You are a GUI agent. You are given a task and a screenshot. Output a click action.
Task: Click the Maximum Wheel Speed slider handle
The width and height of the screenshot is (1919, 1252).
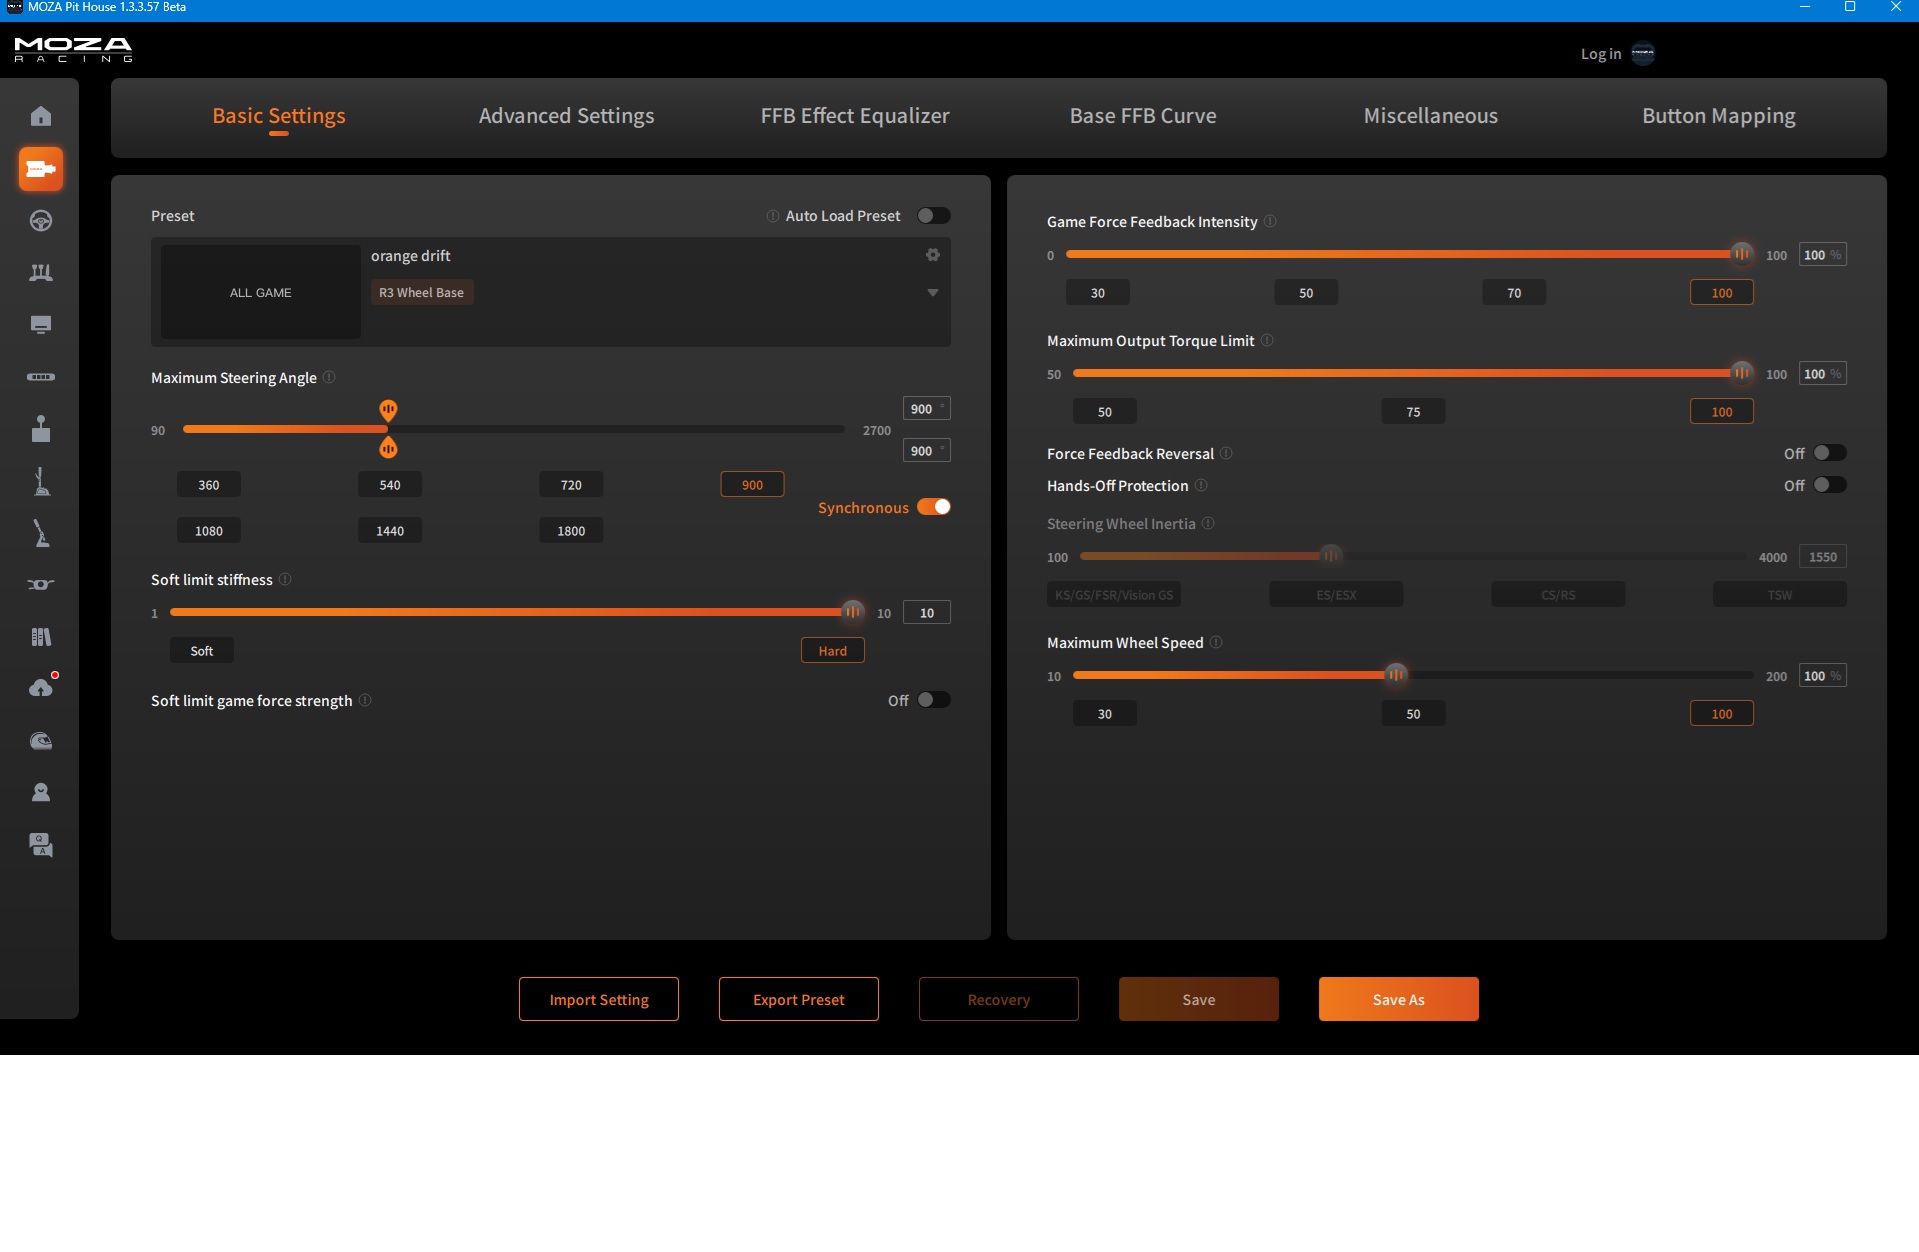[x=1396, y=675]
